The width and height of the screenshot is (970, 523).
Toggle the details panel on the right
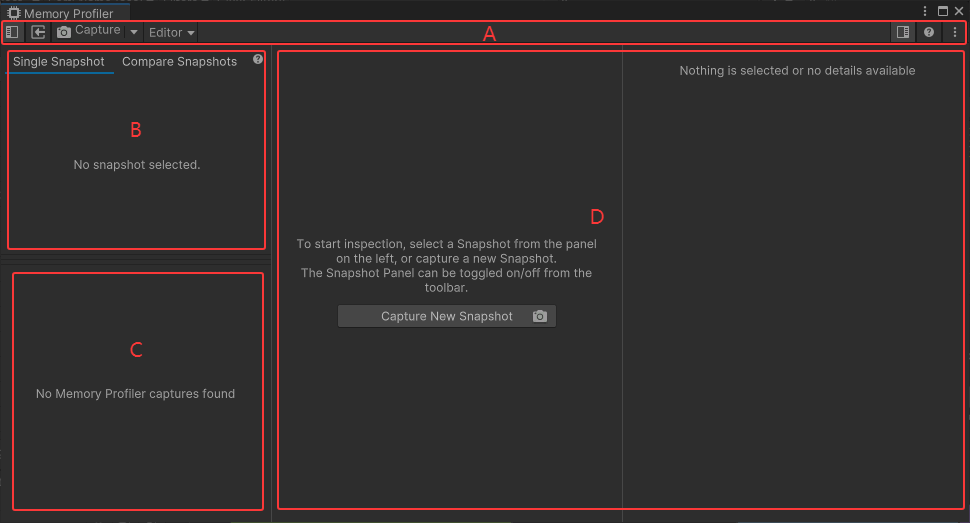[903, 32]
